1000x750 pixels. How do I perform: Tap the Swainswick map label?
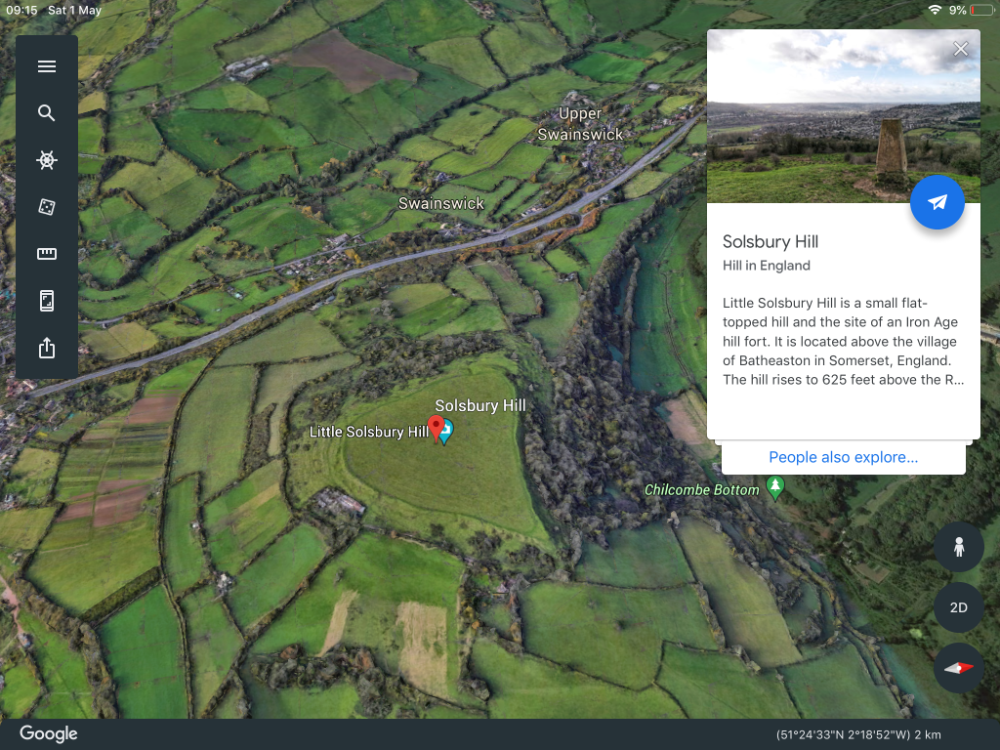[441, 203]
